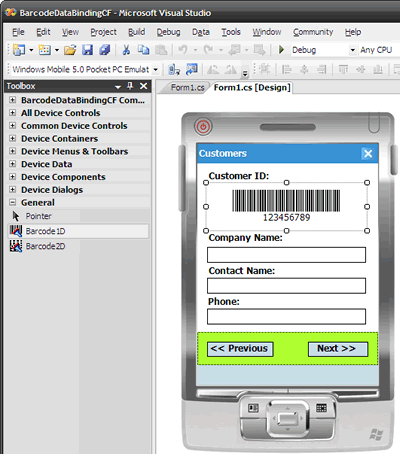Open the target device emulator dropdown
The height and width of the screenshot is (454, 400).
[x=155, y=70]
